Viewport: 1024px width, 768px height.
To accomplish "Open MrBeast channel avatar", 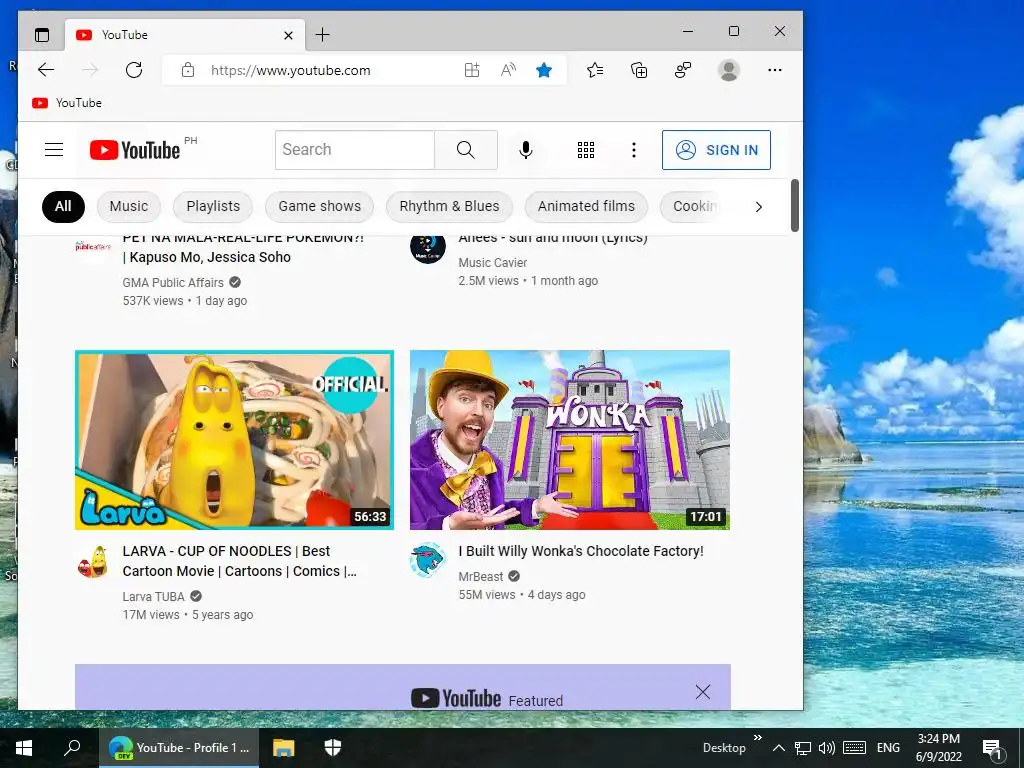I will click(428, 560).
